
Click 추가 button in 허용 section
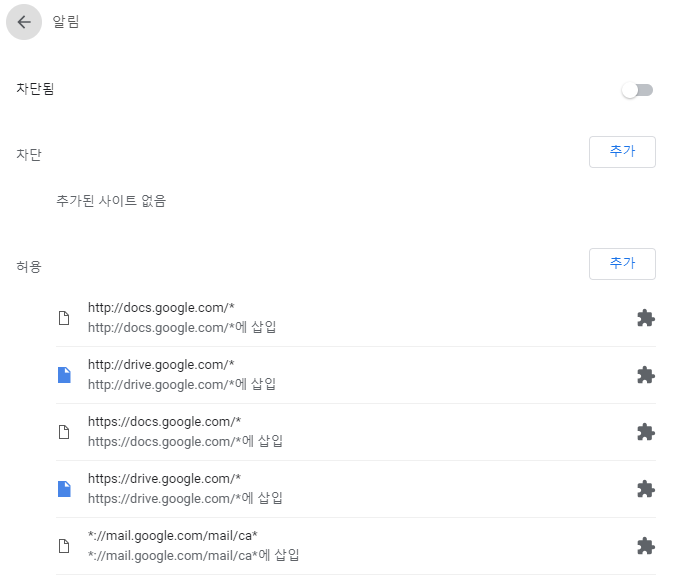pos(622,264)
